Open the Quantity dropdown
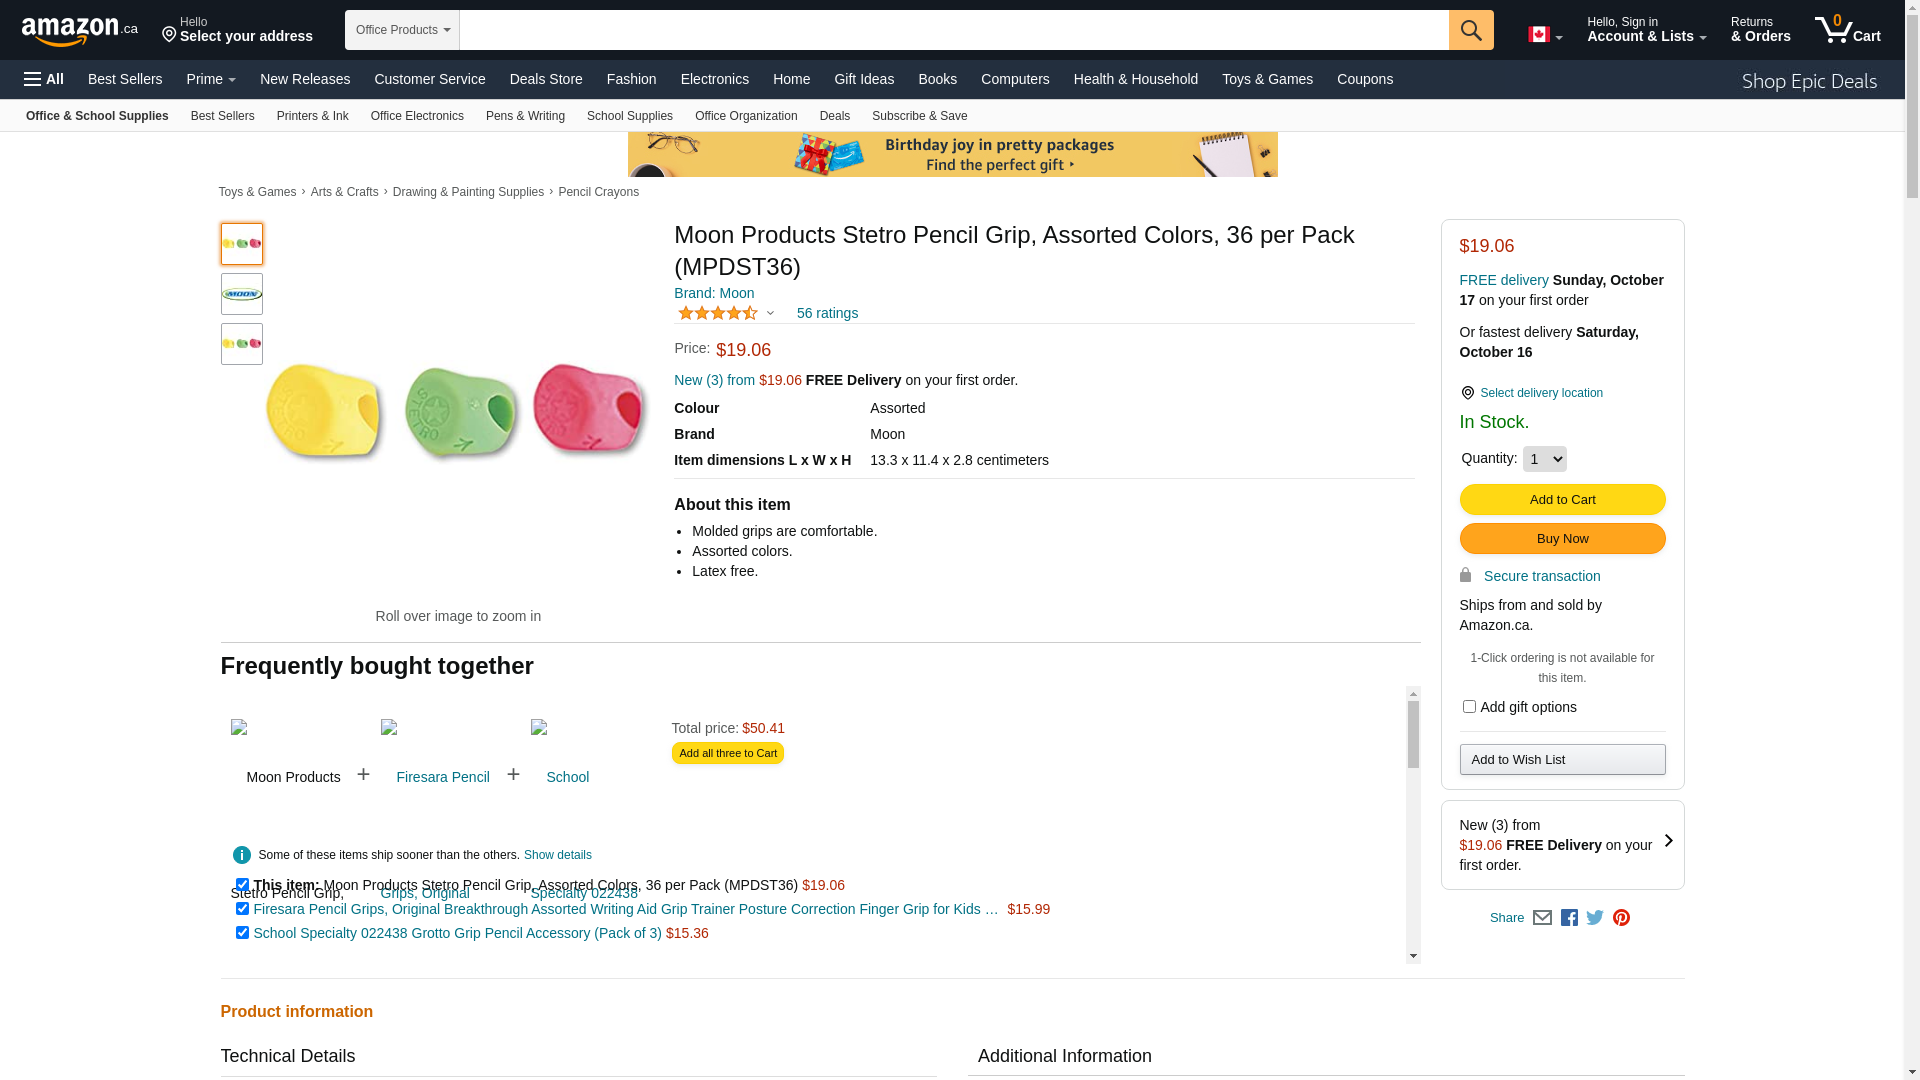 tap(1544, 459)
